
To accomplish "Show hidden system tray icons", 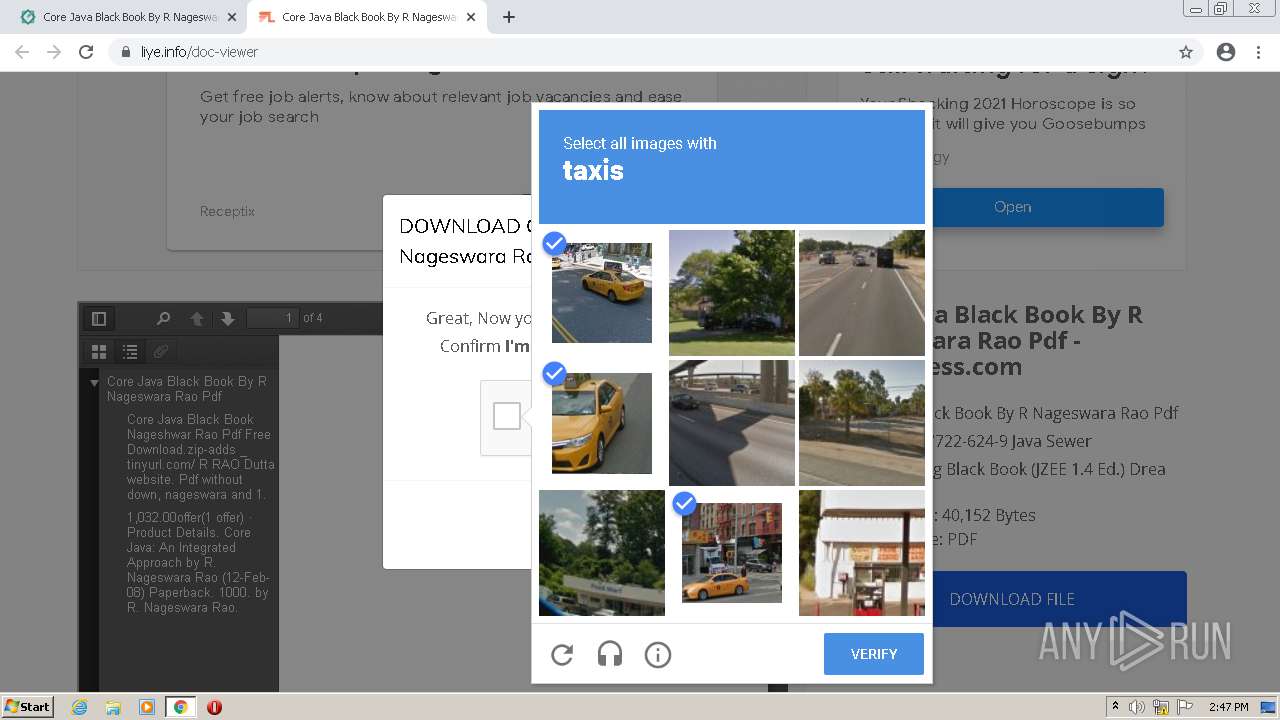I will 1115,707.
